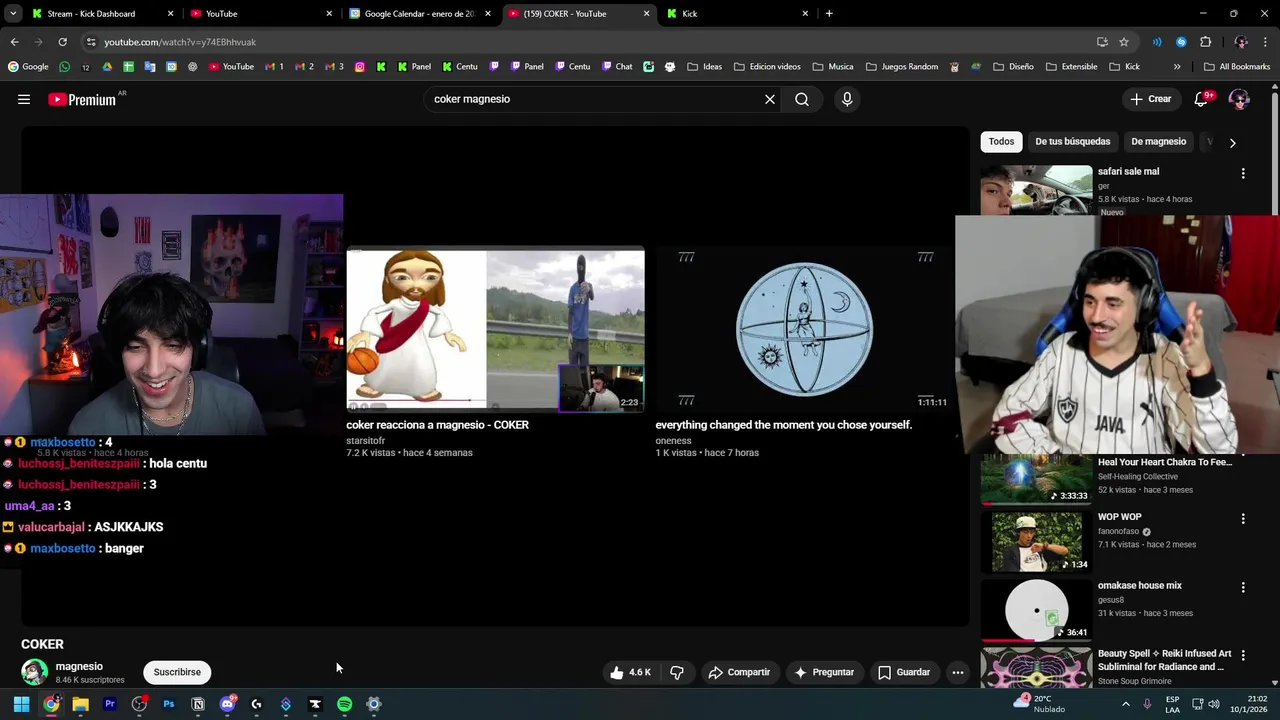Open Spotify from the taskbar

tap(344, 704)
